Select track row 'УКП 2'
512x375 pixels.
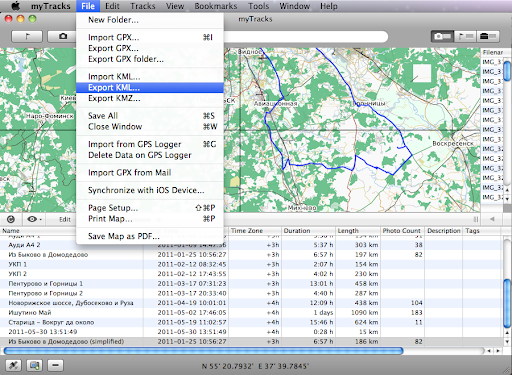(x=251, y=274)
